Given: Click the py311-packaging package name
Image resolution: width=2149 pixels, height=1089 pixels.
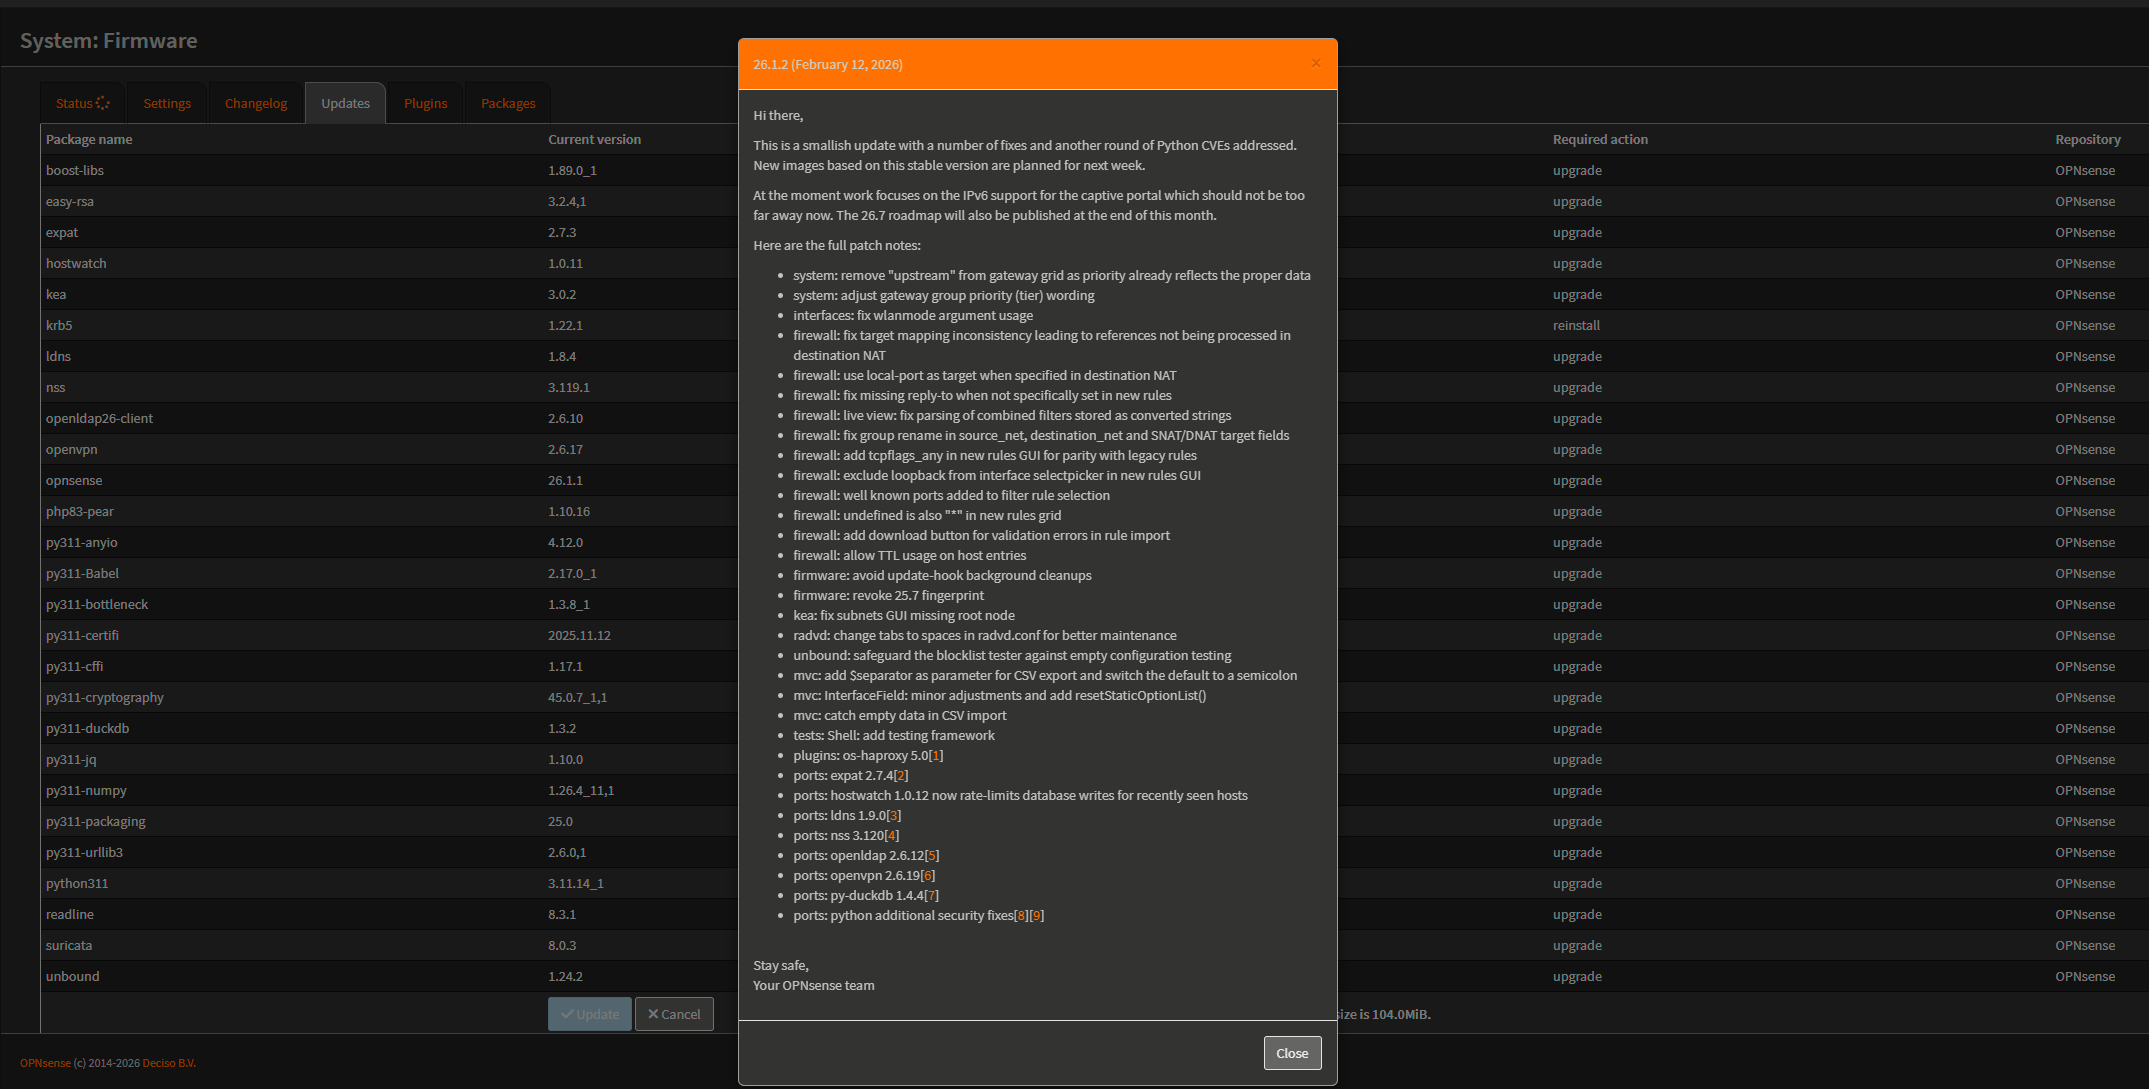Looking at the screenshot, I should pyautogui.click(x=96, y=821).
